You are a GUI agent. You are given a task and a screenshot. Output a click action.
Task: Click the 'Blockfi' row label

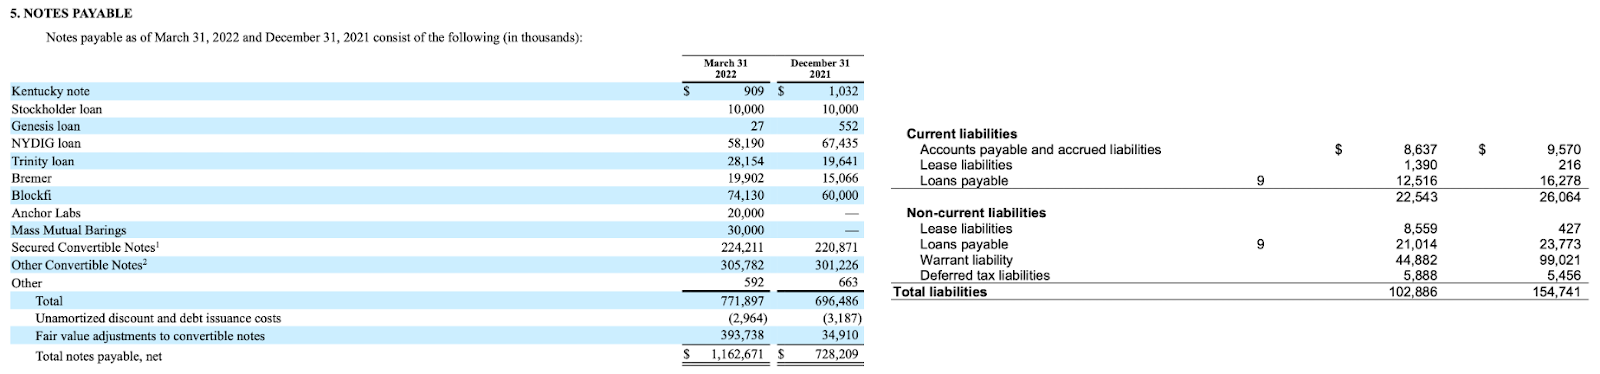31,196
